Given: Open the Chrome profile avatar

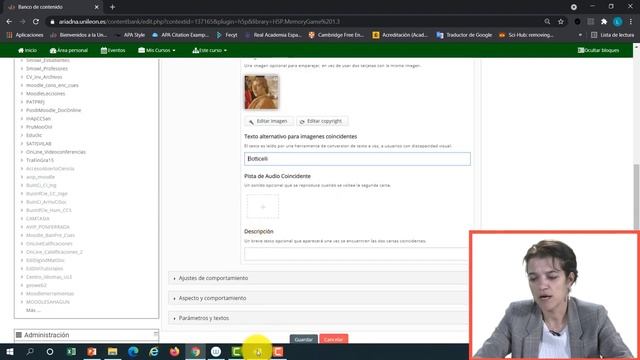Looking at the screenshot, I should [x=618, y=22].
